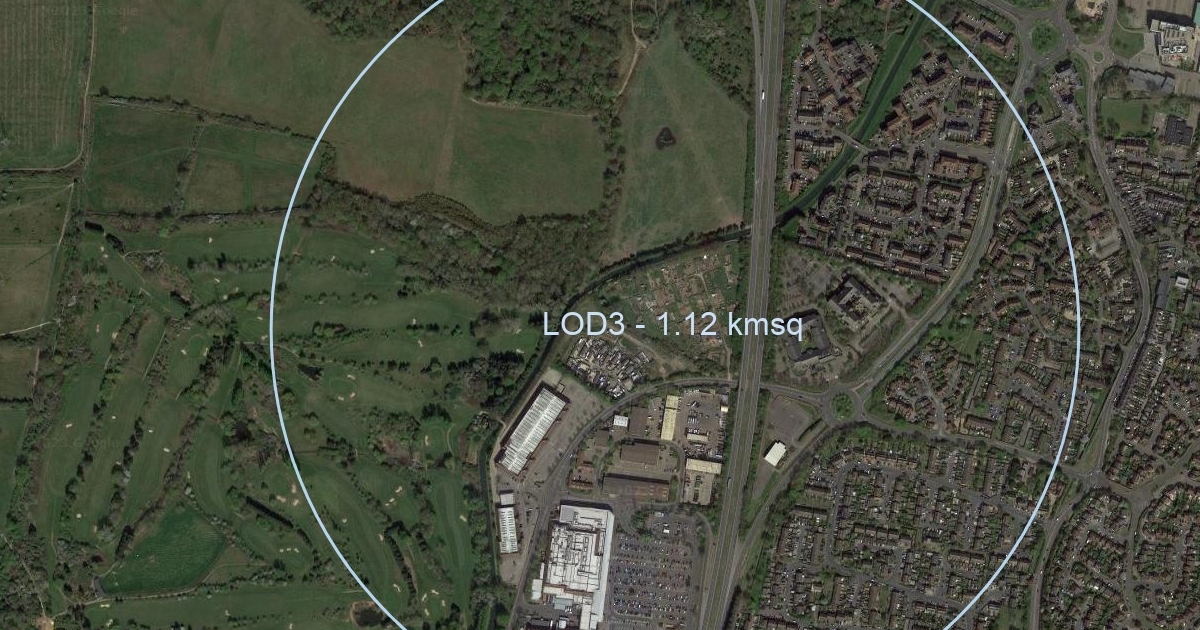Screen dimensions: 1200x630
Task: Select the superstore car park
Action: [652, 572]
